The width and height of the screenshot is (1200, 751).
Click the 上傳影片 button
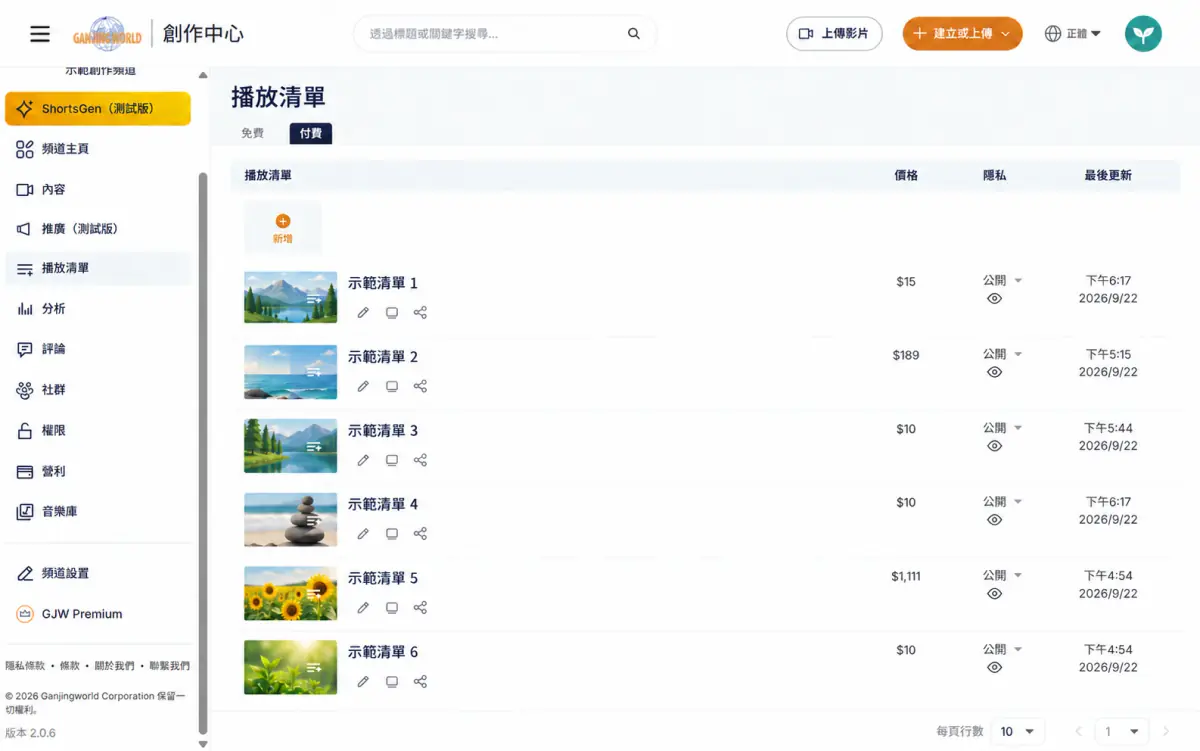coord(835,34)
